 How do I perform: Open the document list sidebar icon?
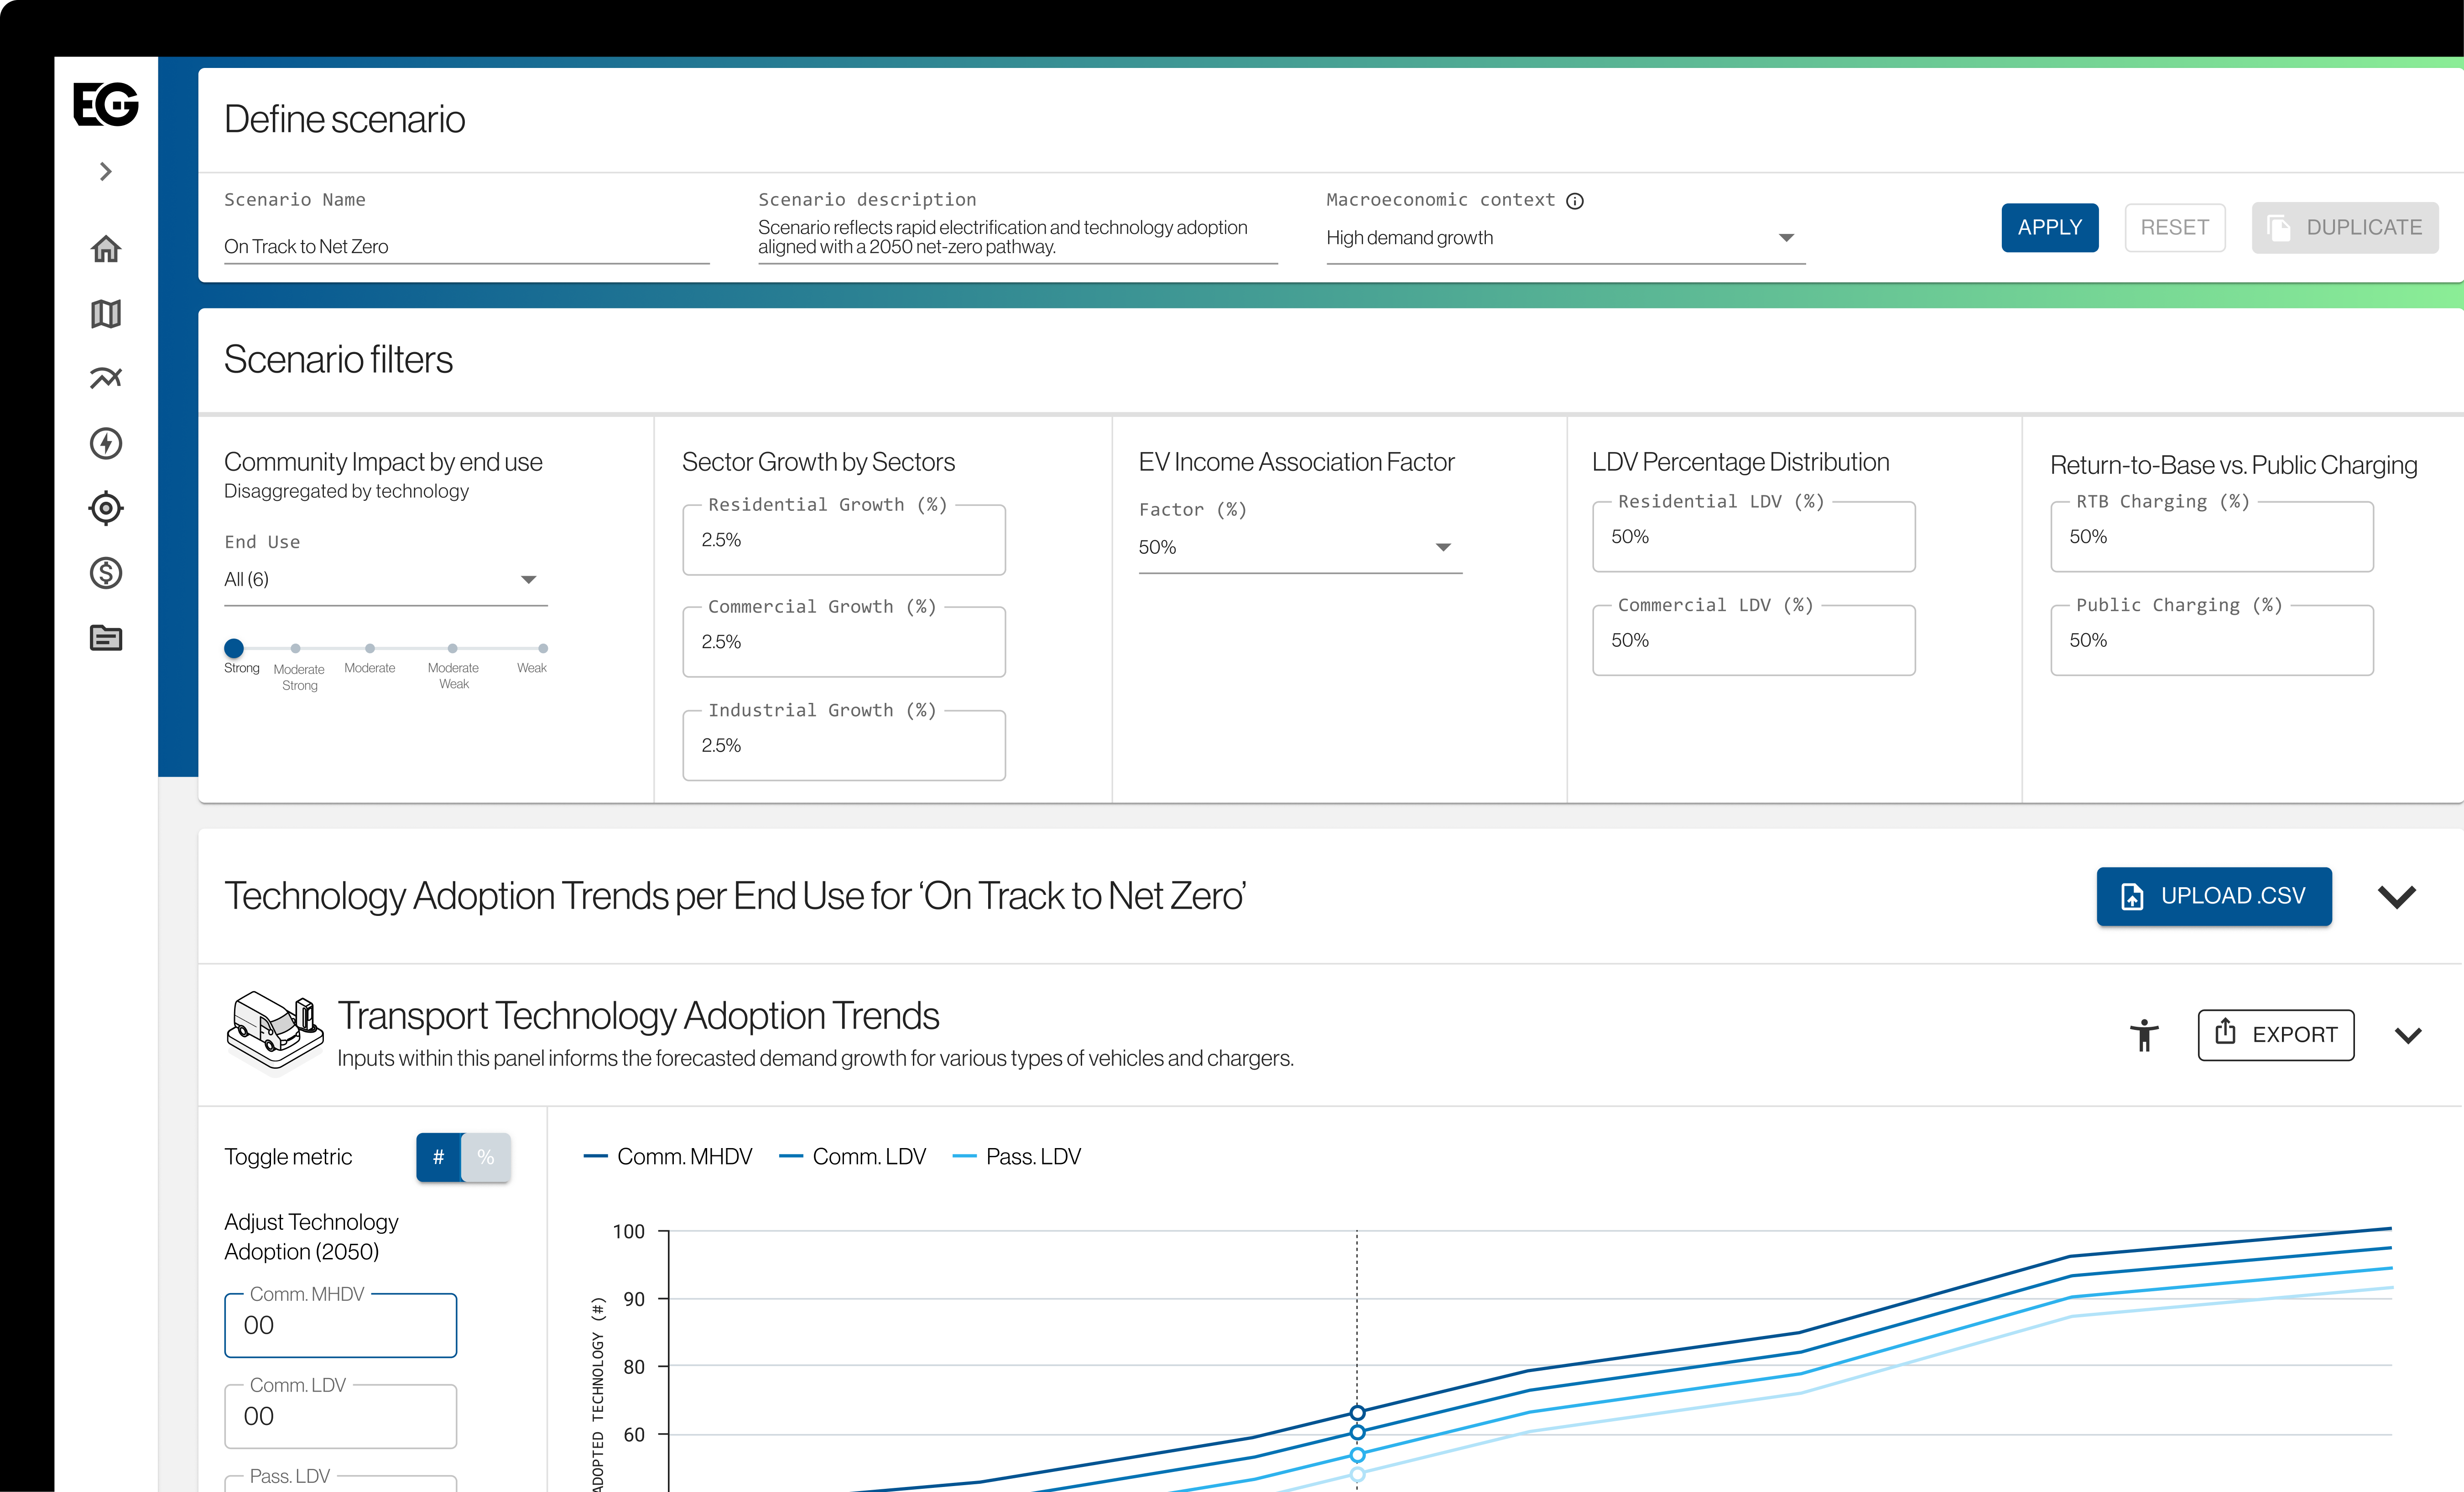coord(106,638)
